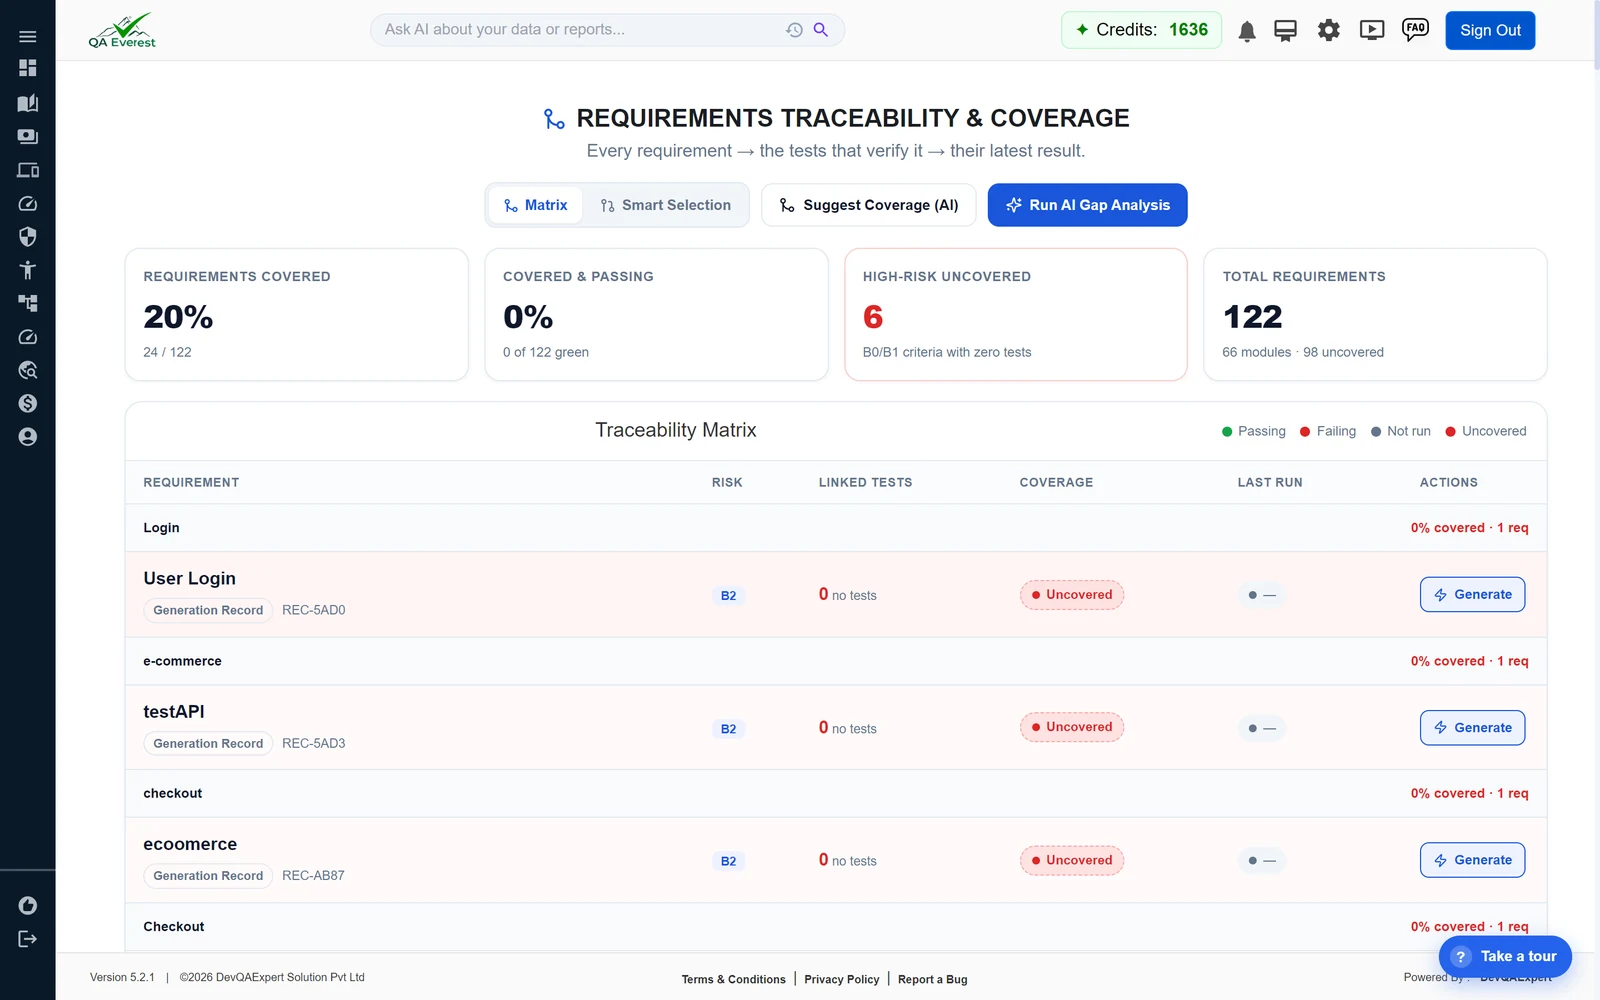Run AI Gap Analysis

(1087, 205)
